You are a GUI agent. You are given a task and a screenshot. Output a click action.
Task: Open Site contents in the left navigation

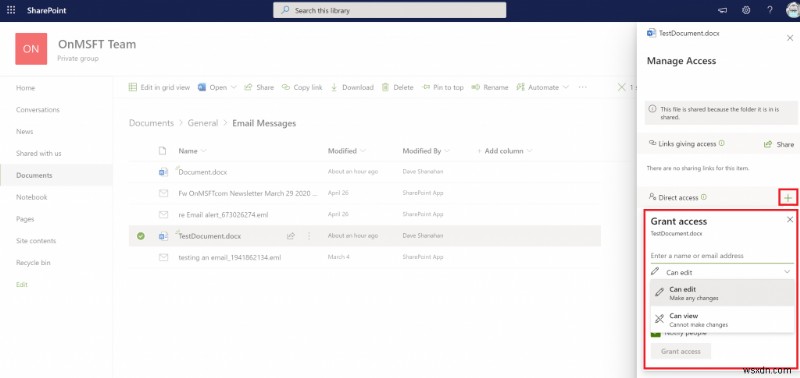tap(36, 241)
